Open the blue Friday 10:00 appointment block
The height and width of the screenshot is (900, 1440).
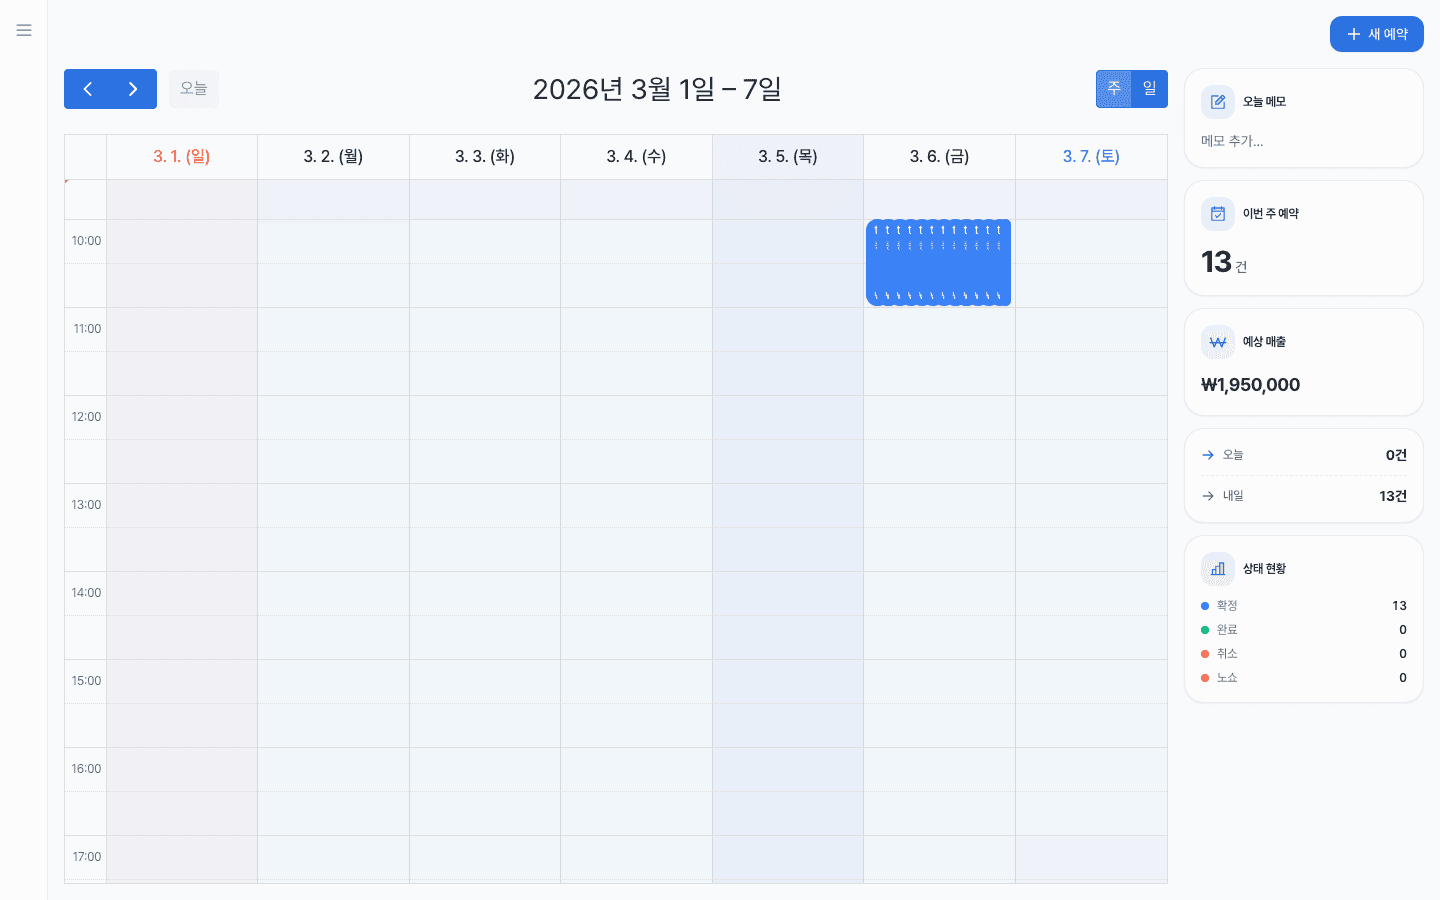click(x=938, y=263)
